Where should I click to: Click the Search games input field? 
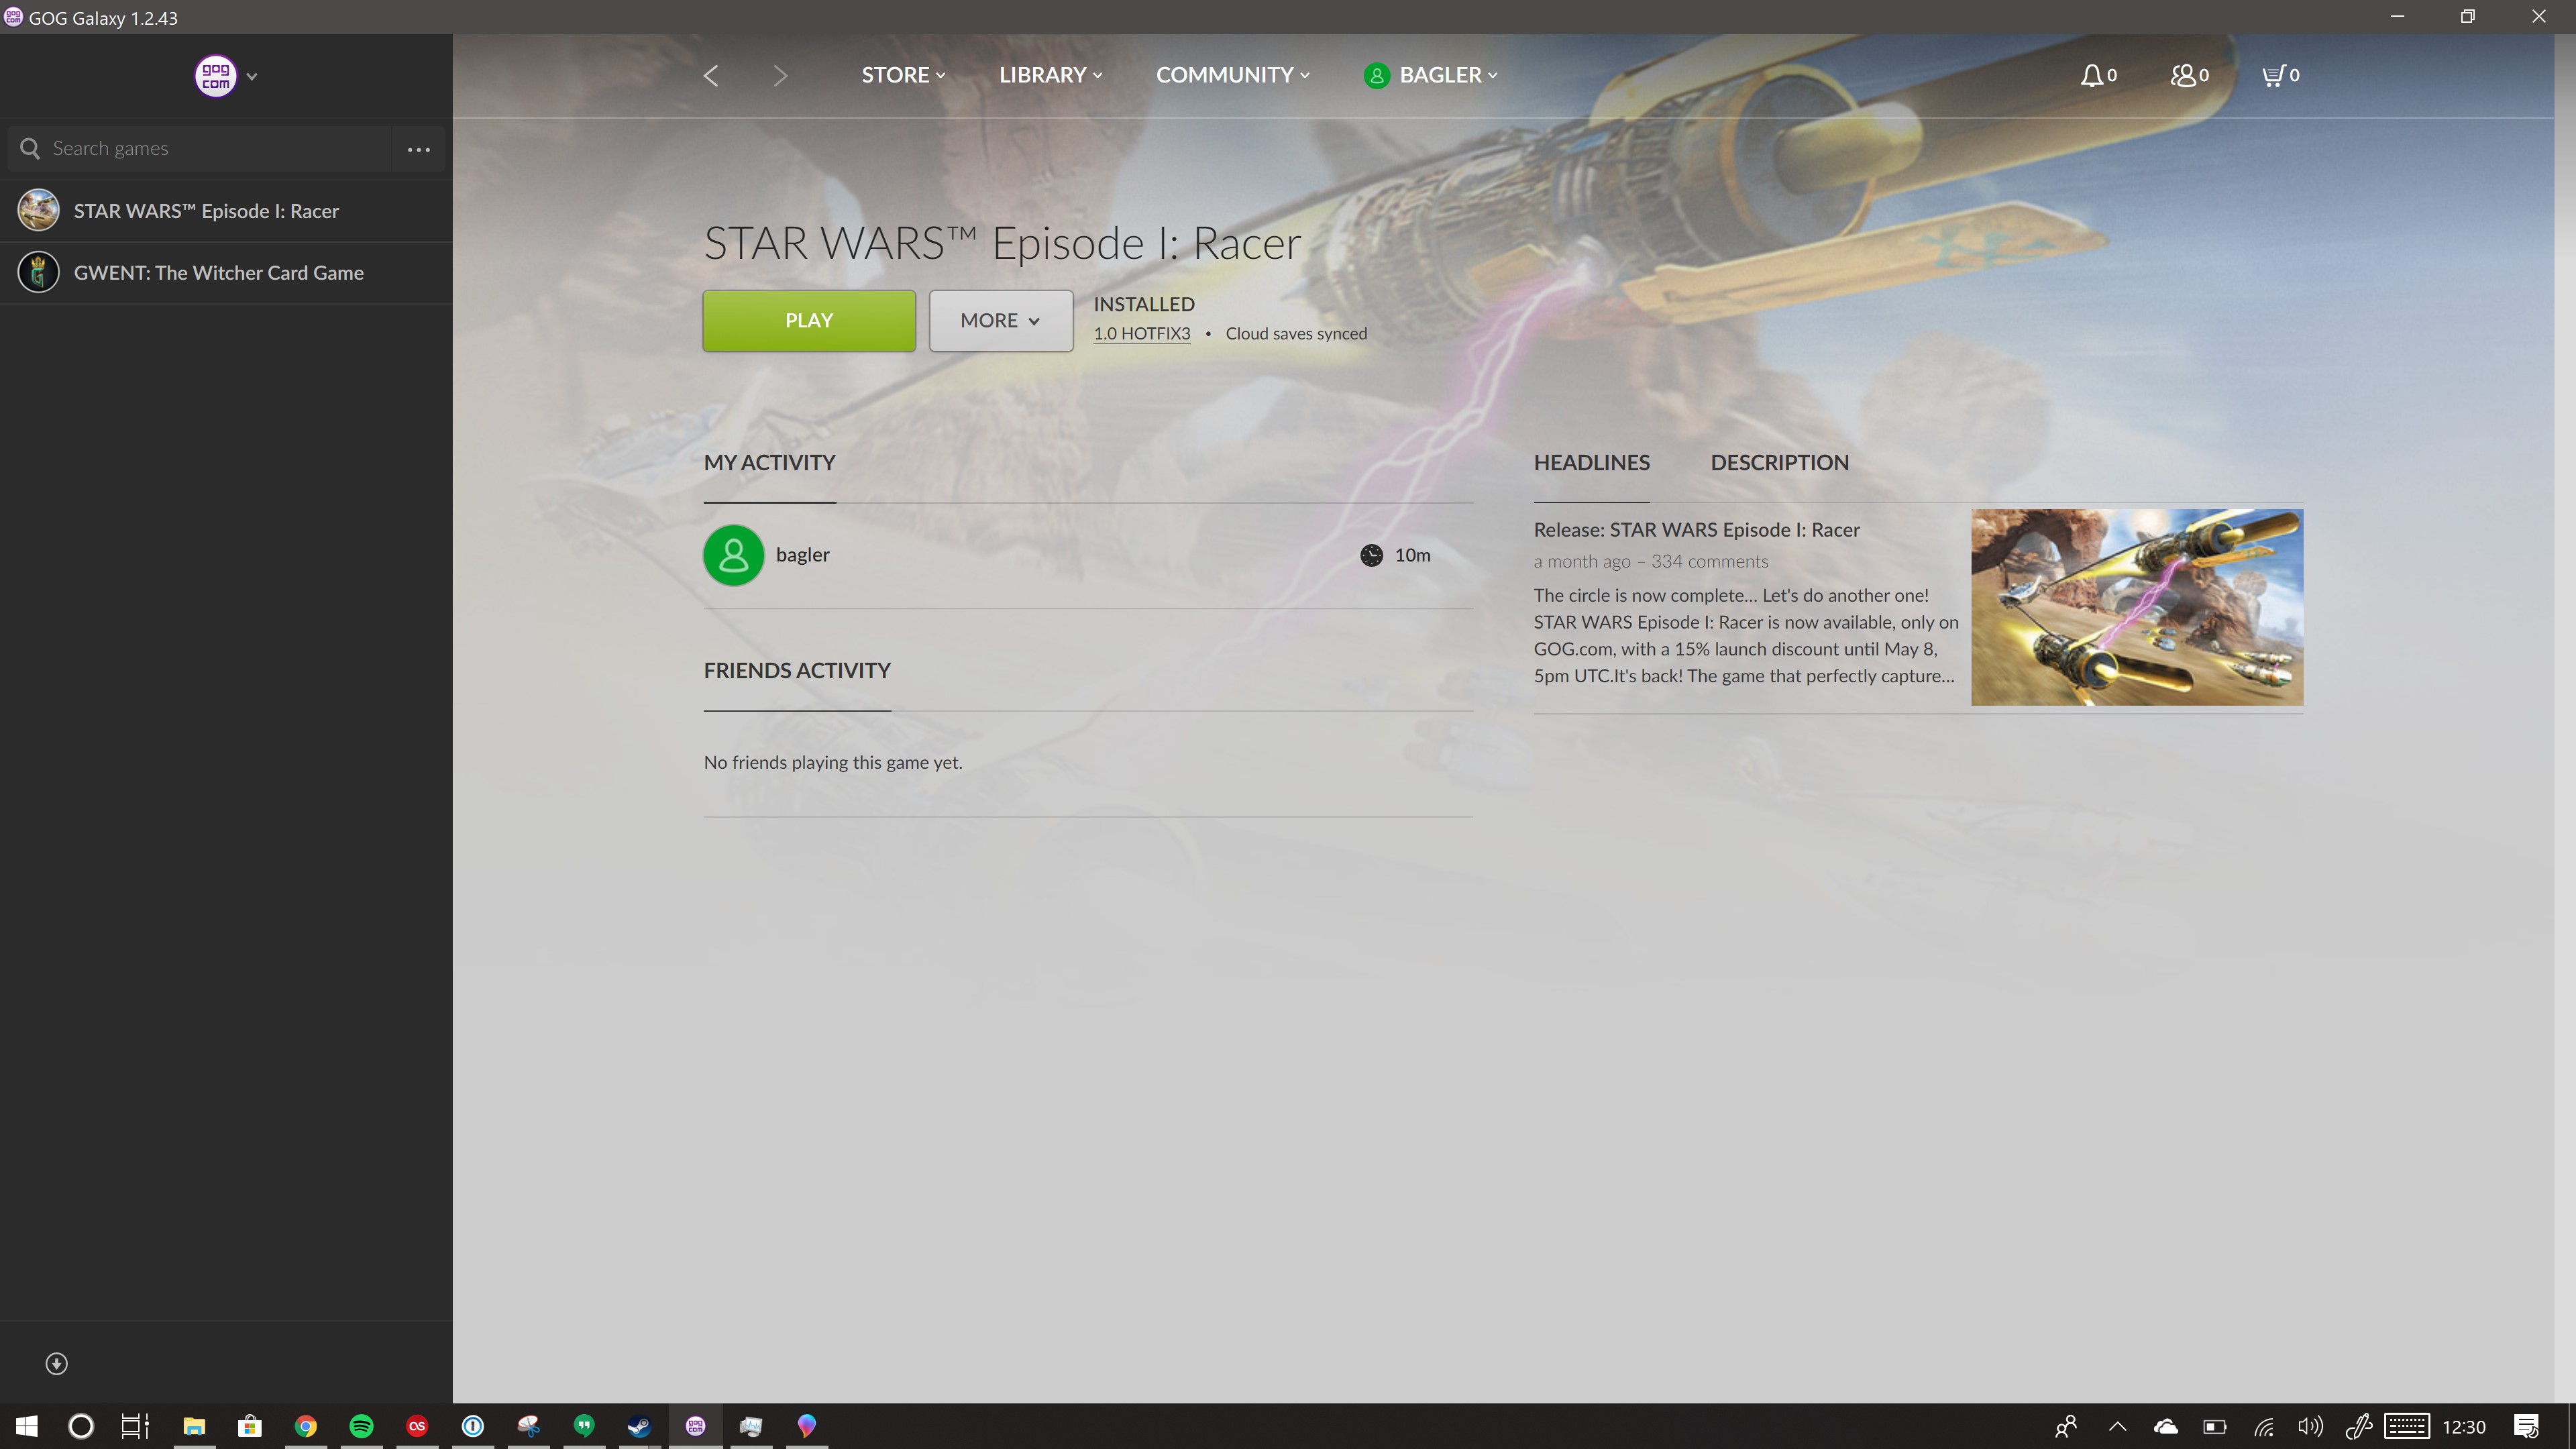tap(210, 149)
